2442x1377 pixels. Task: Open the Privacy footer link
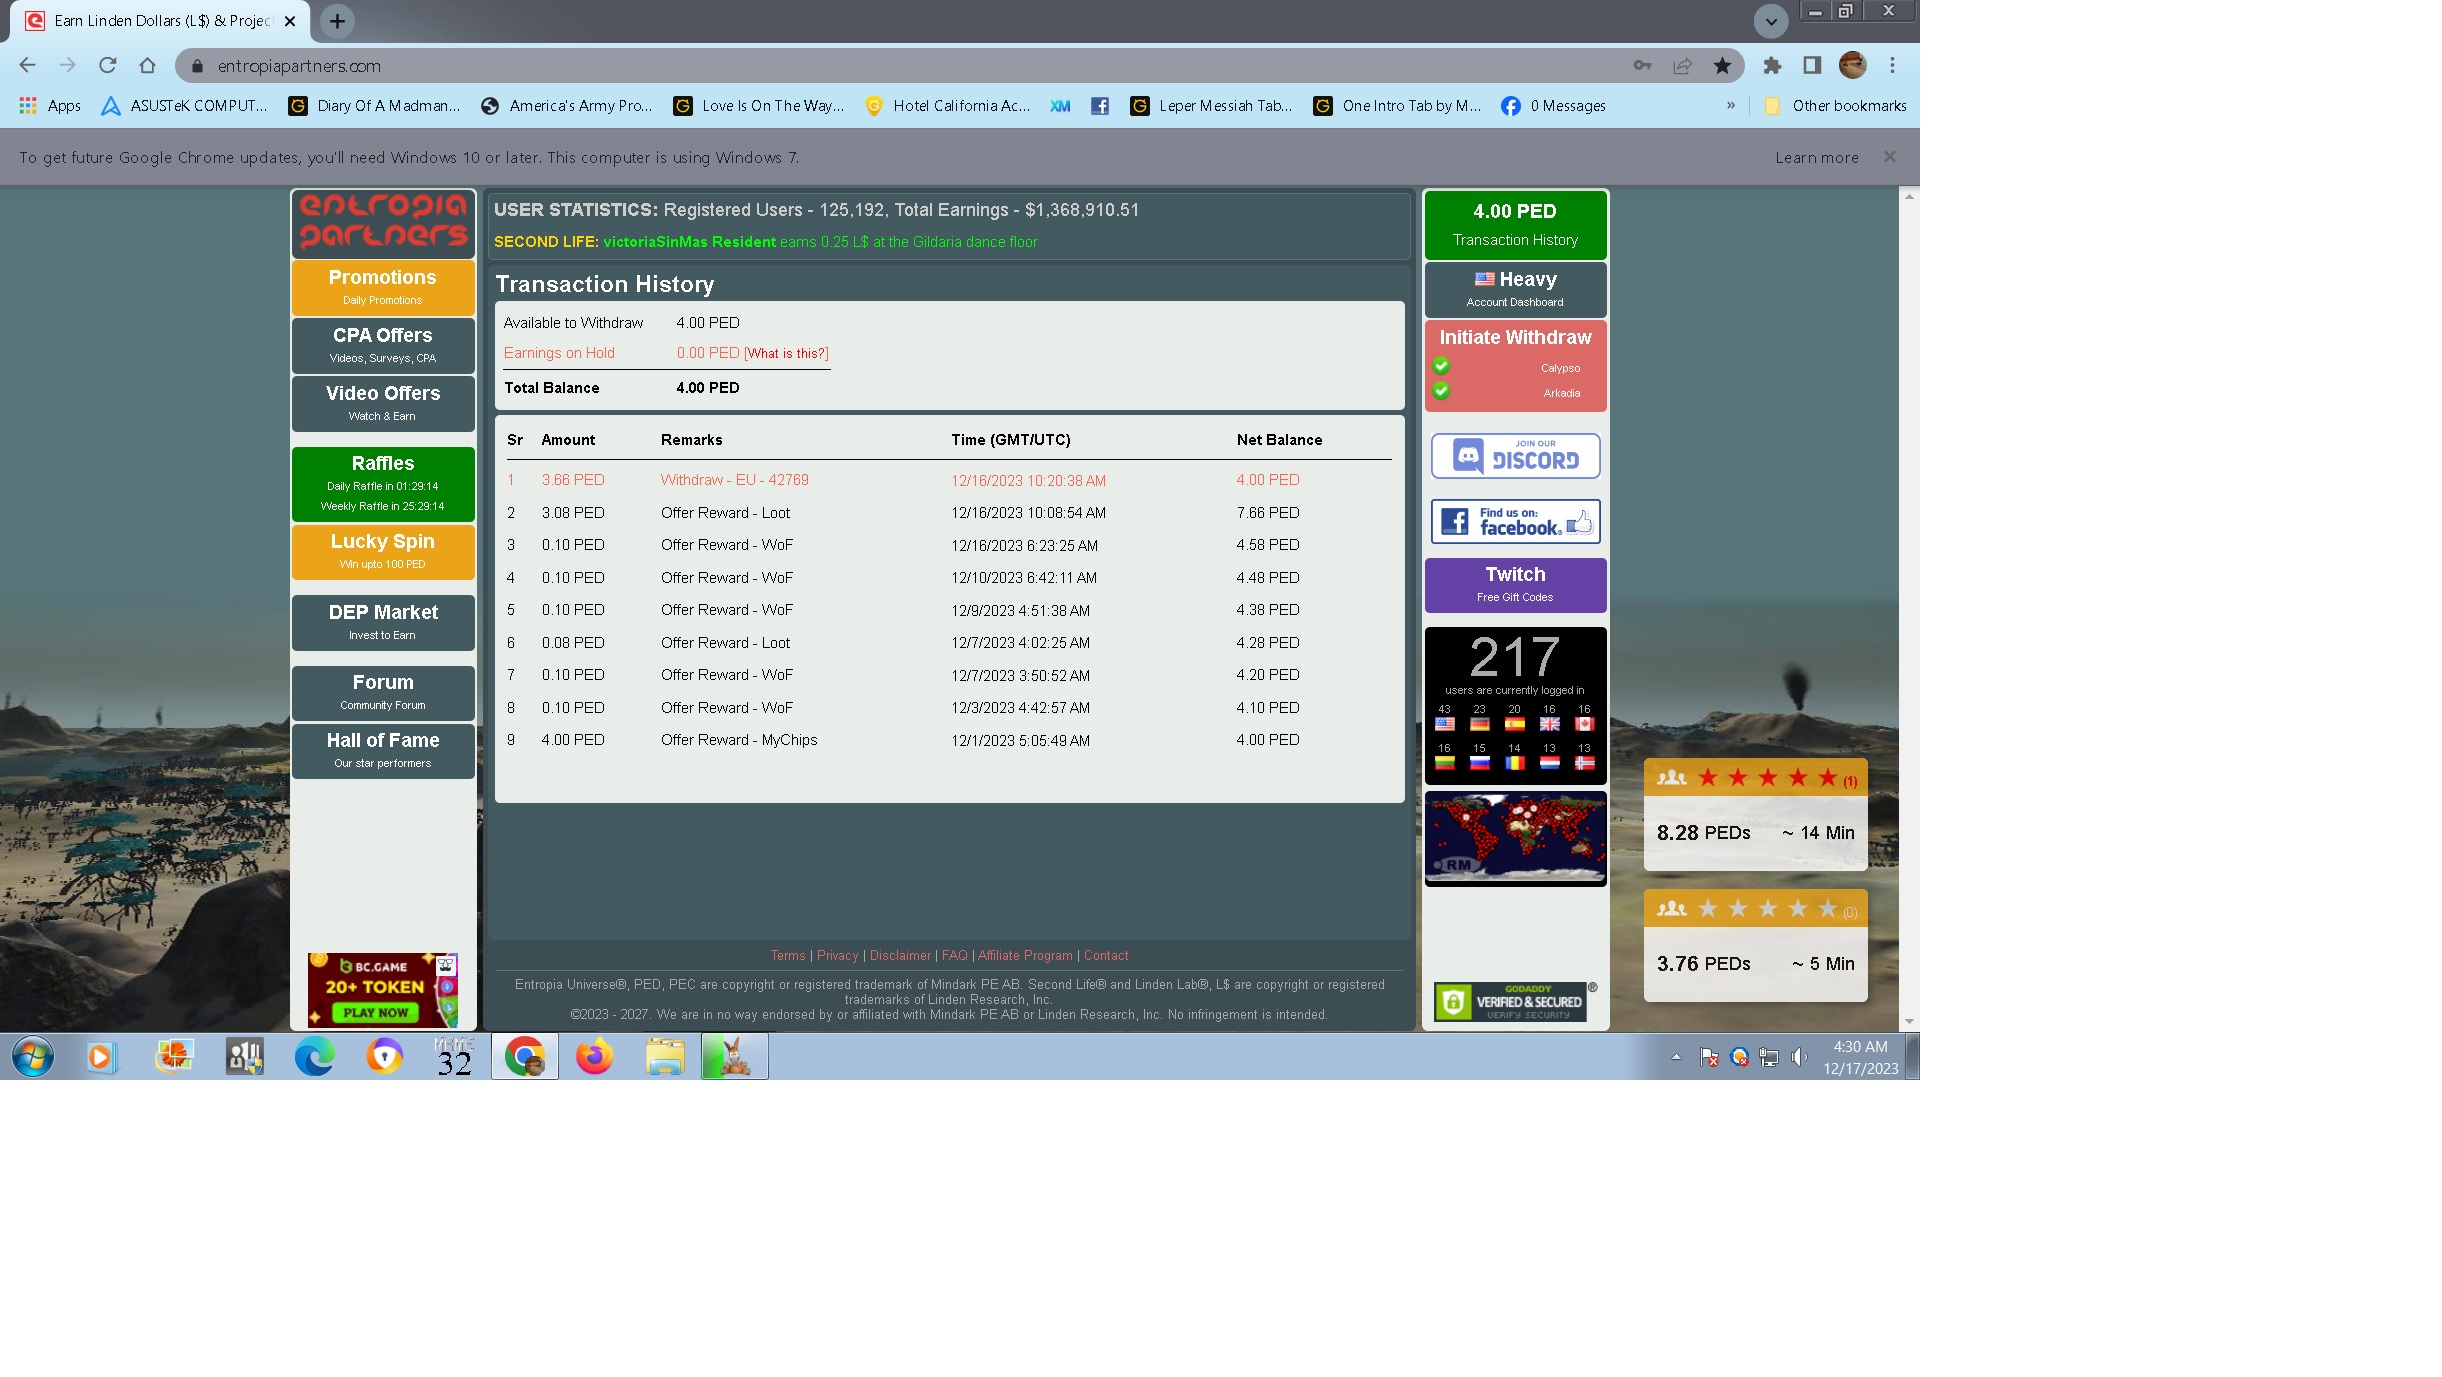tap(838, 955)
